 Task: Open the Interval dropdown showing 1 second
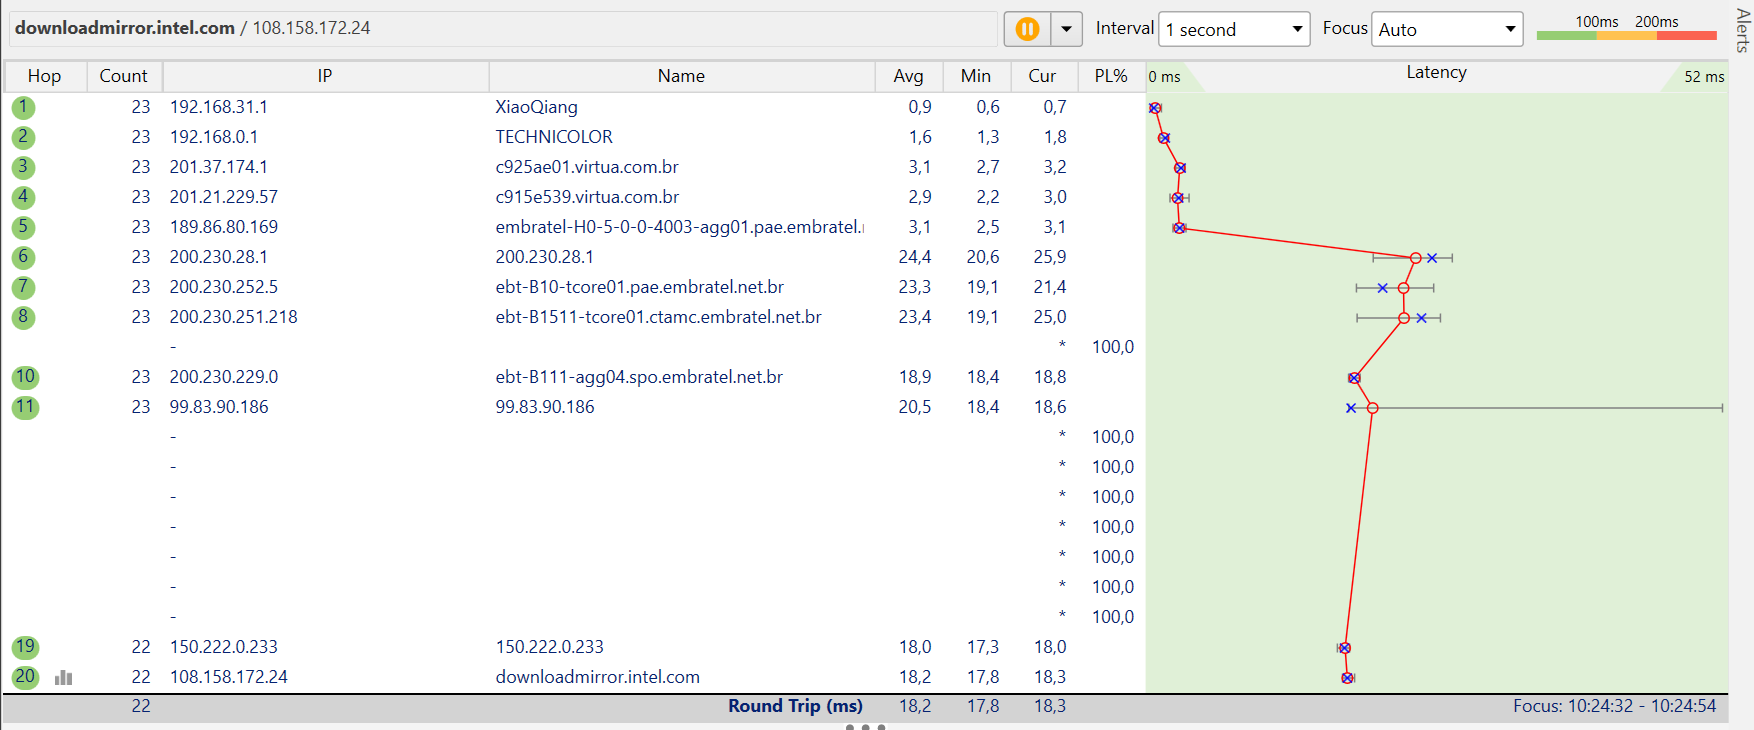tap(1235, 29)
